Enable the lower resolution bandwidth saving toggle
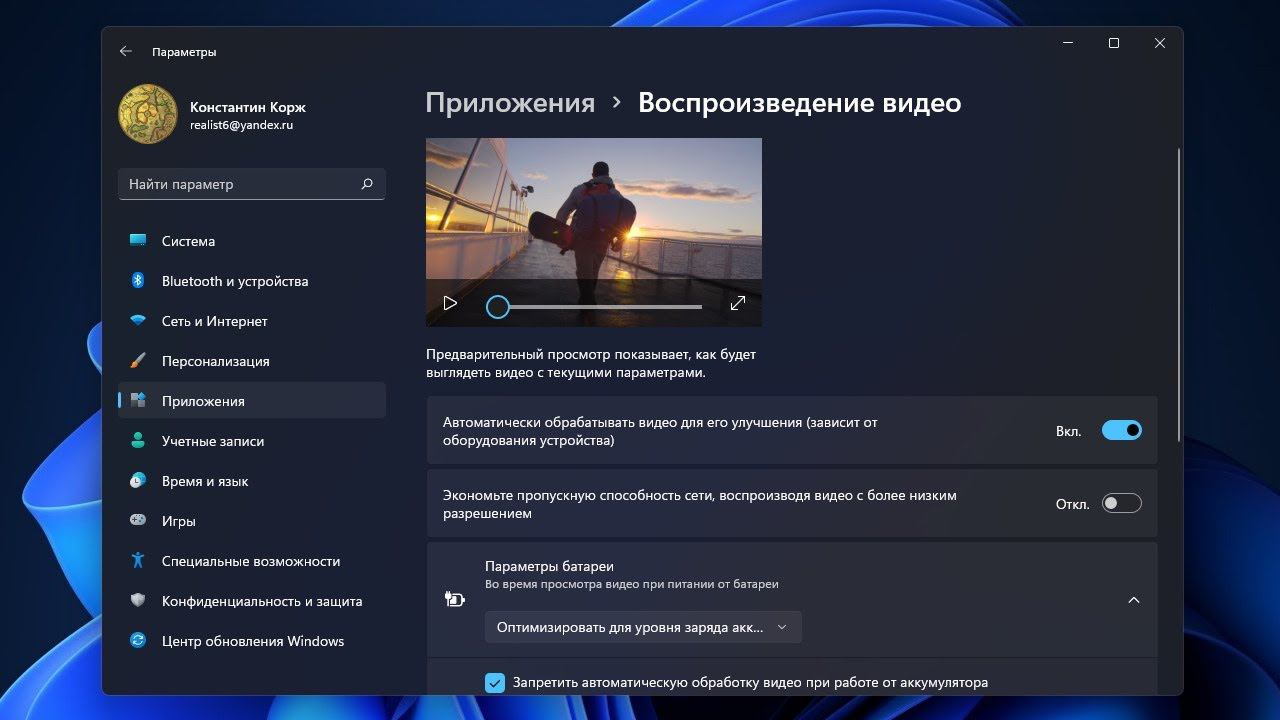The image size is (1280, 720). tap(1121, 503)
